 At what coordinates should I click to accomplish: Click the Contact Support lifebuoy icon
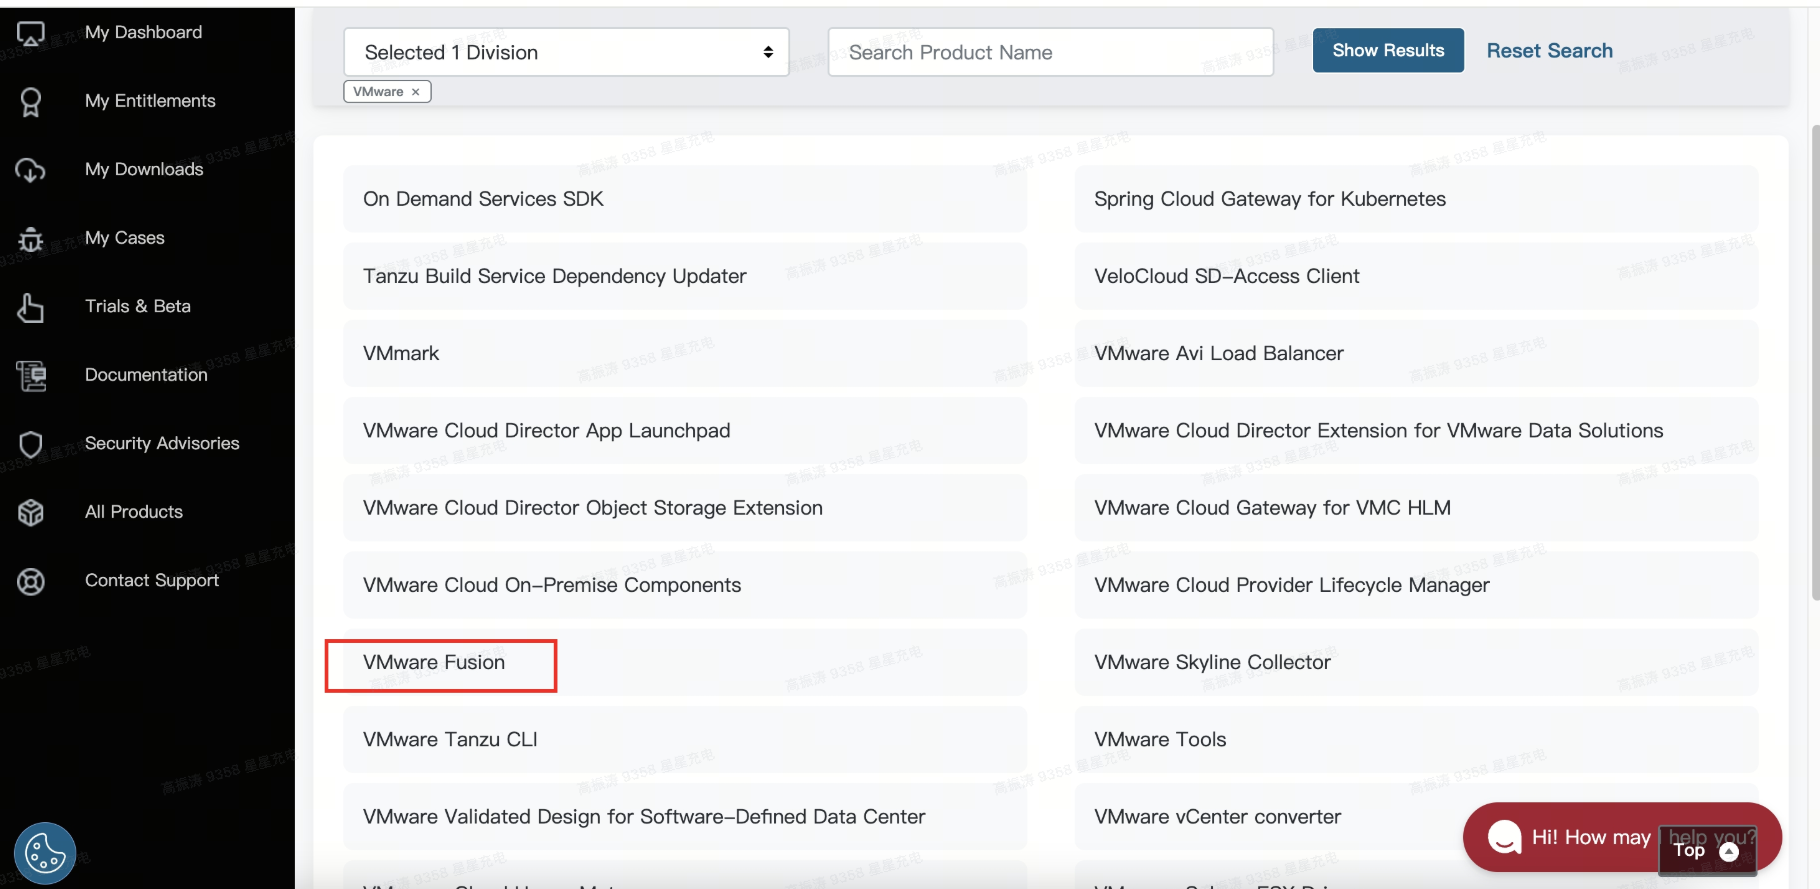[30, 581]
